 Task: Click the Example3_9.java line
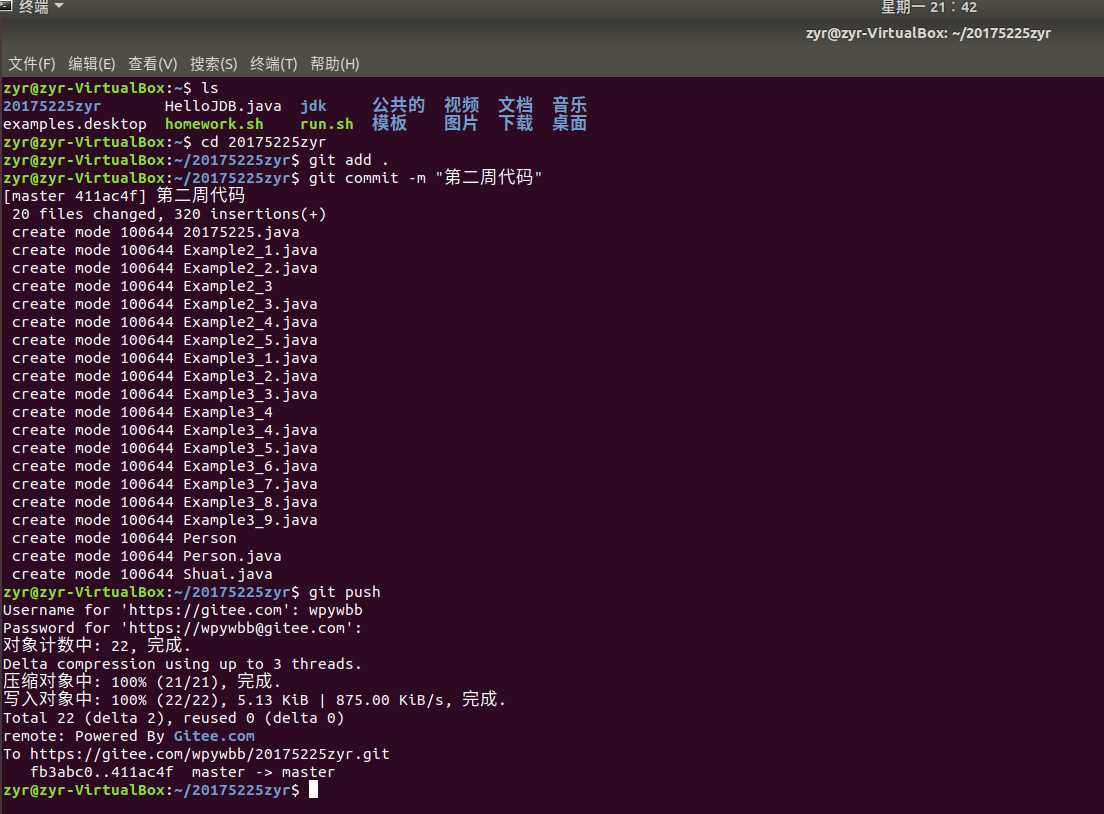[165, 520]
